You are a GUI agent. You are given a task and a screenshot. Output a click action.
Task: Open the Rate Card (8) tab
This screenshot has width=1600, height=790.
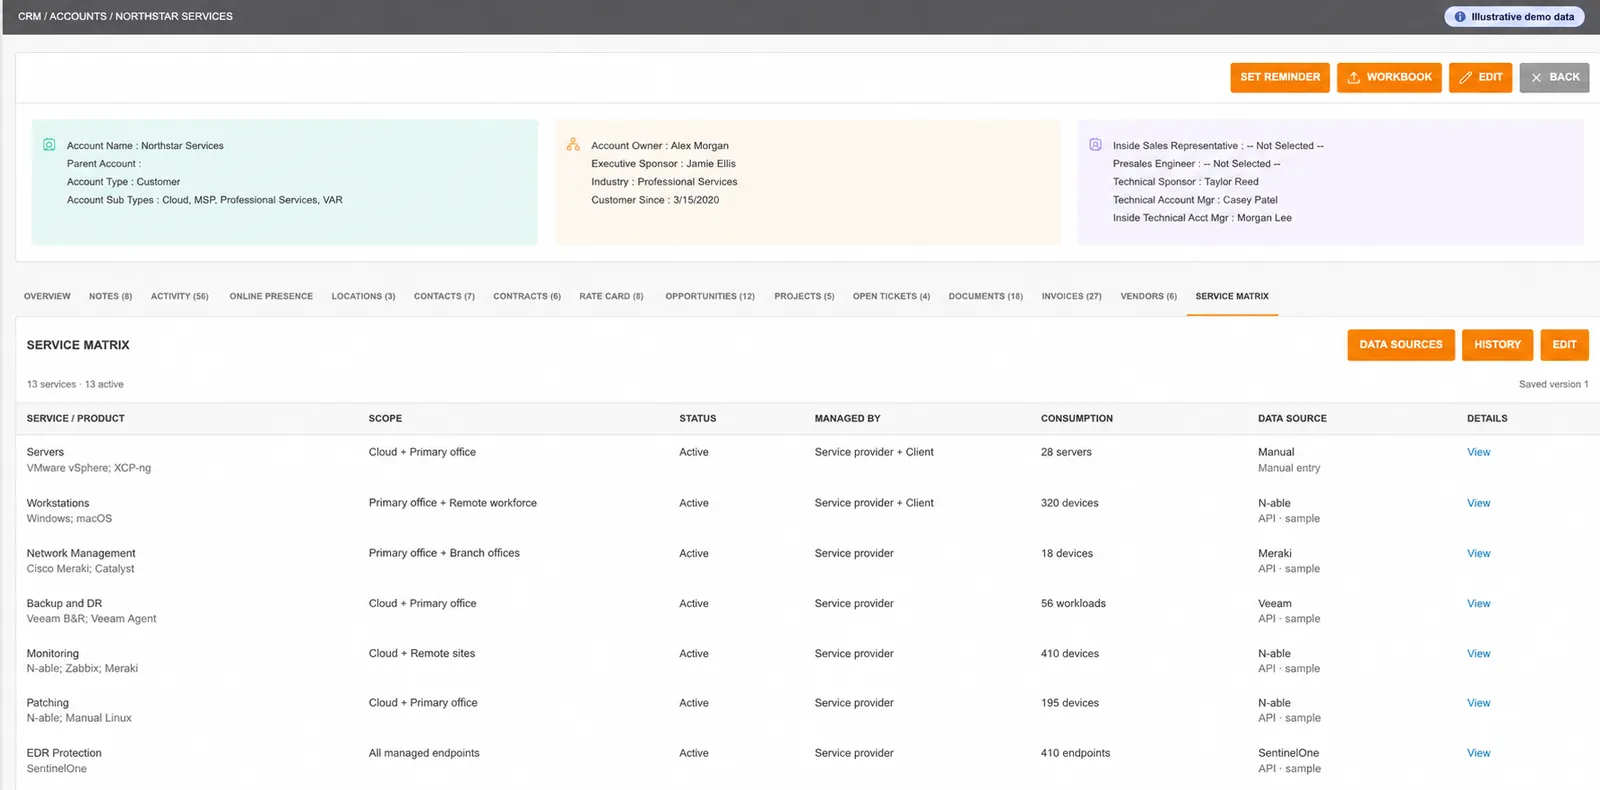pos(611,296)
